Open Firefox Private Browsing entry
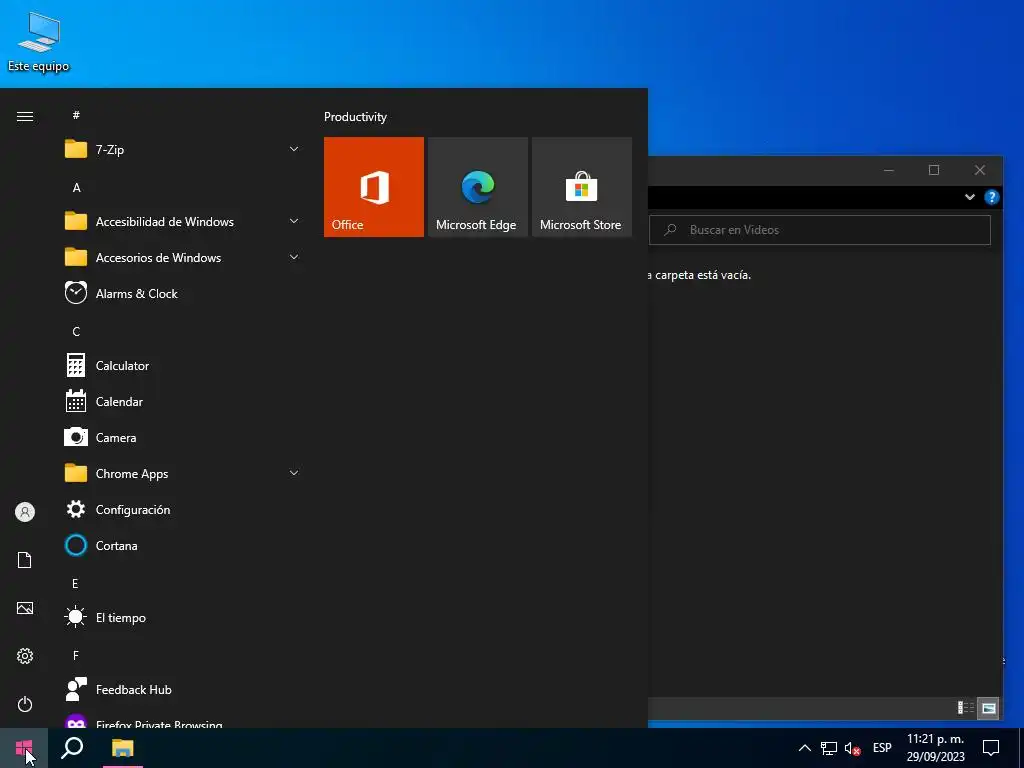 coord(182,721)
